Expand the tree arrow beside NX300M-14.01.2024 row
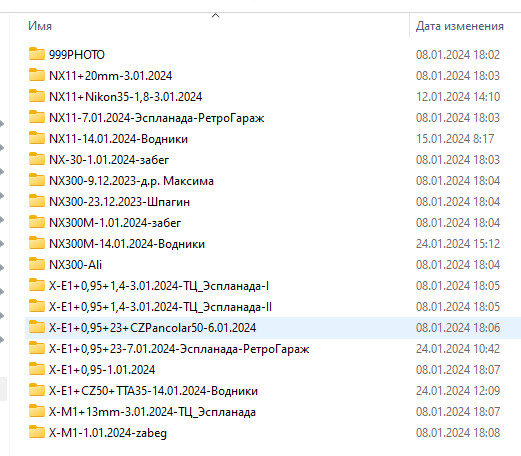The image size is (521, 456). 2,244
